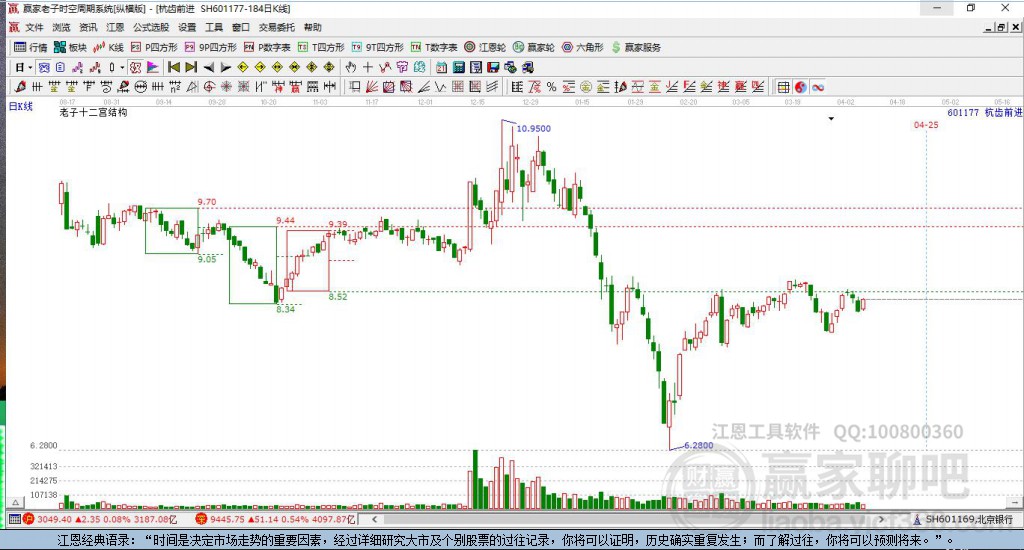Click the black left arrow icon
Screen dimensions: 1024x550
pyautogui.click(x=208, y=67)
